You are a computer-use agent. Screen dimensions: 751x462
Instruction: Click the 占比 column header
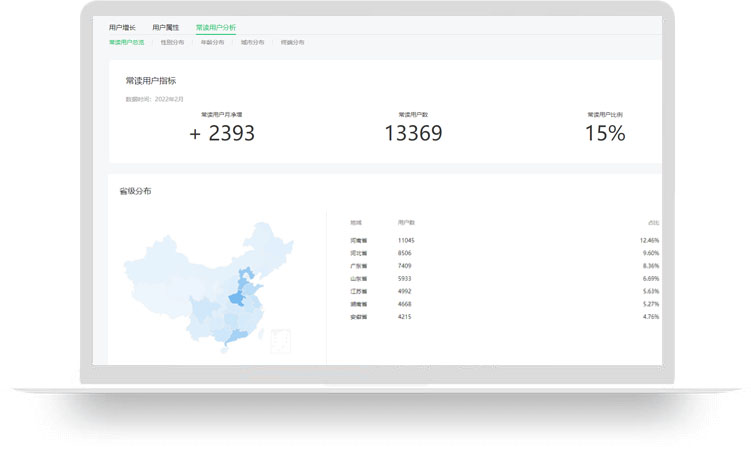tap(652, 222)
